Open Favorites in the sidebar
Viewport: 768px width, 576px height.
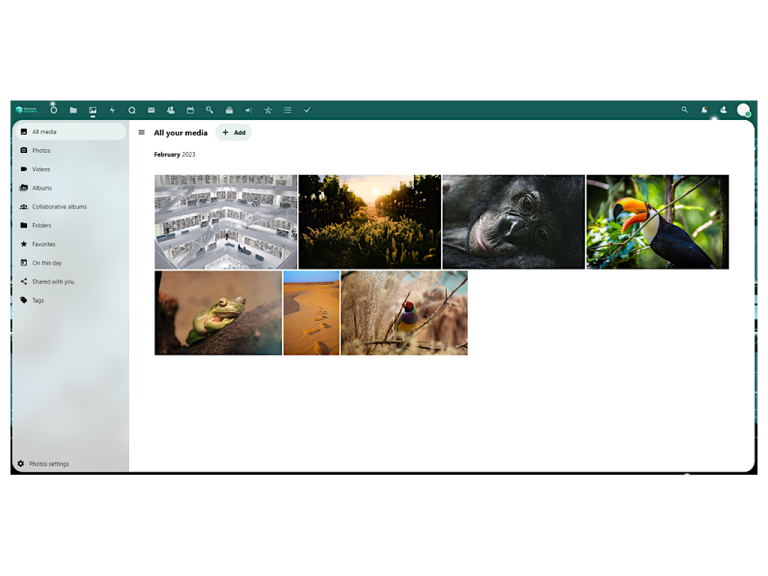click(71, 244)
